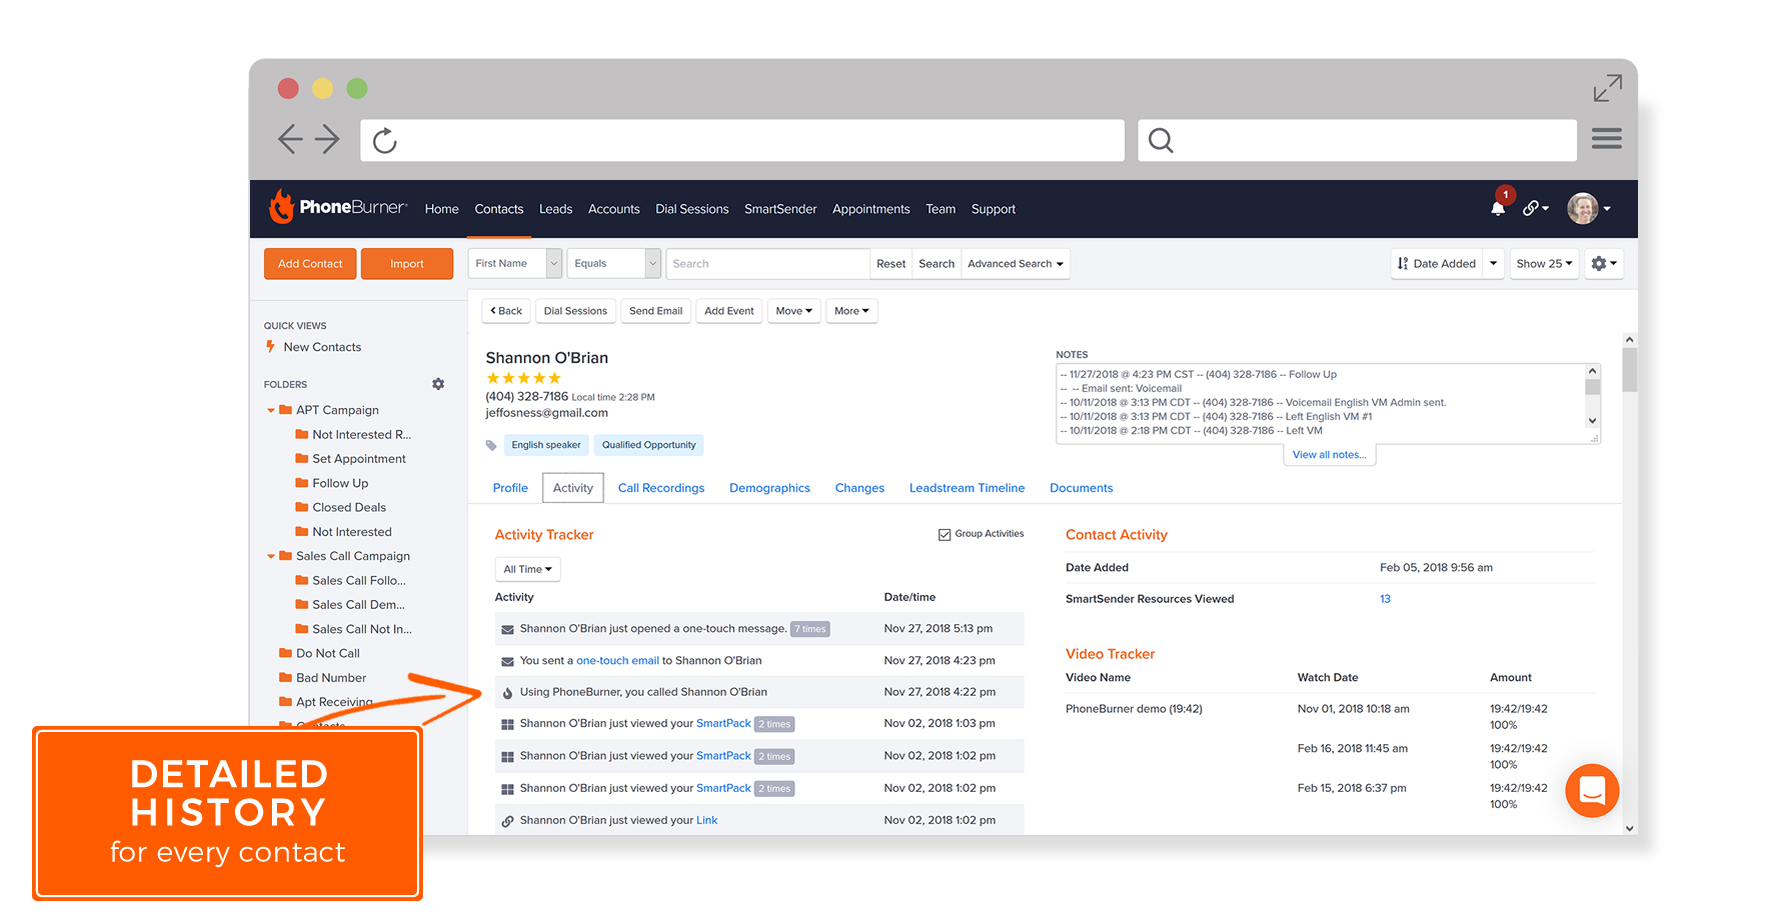The height and width of the screenshot is (922, 1767).
Task: Open the browser hamburger menu
Action: [x=1606, y=139]
